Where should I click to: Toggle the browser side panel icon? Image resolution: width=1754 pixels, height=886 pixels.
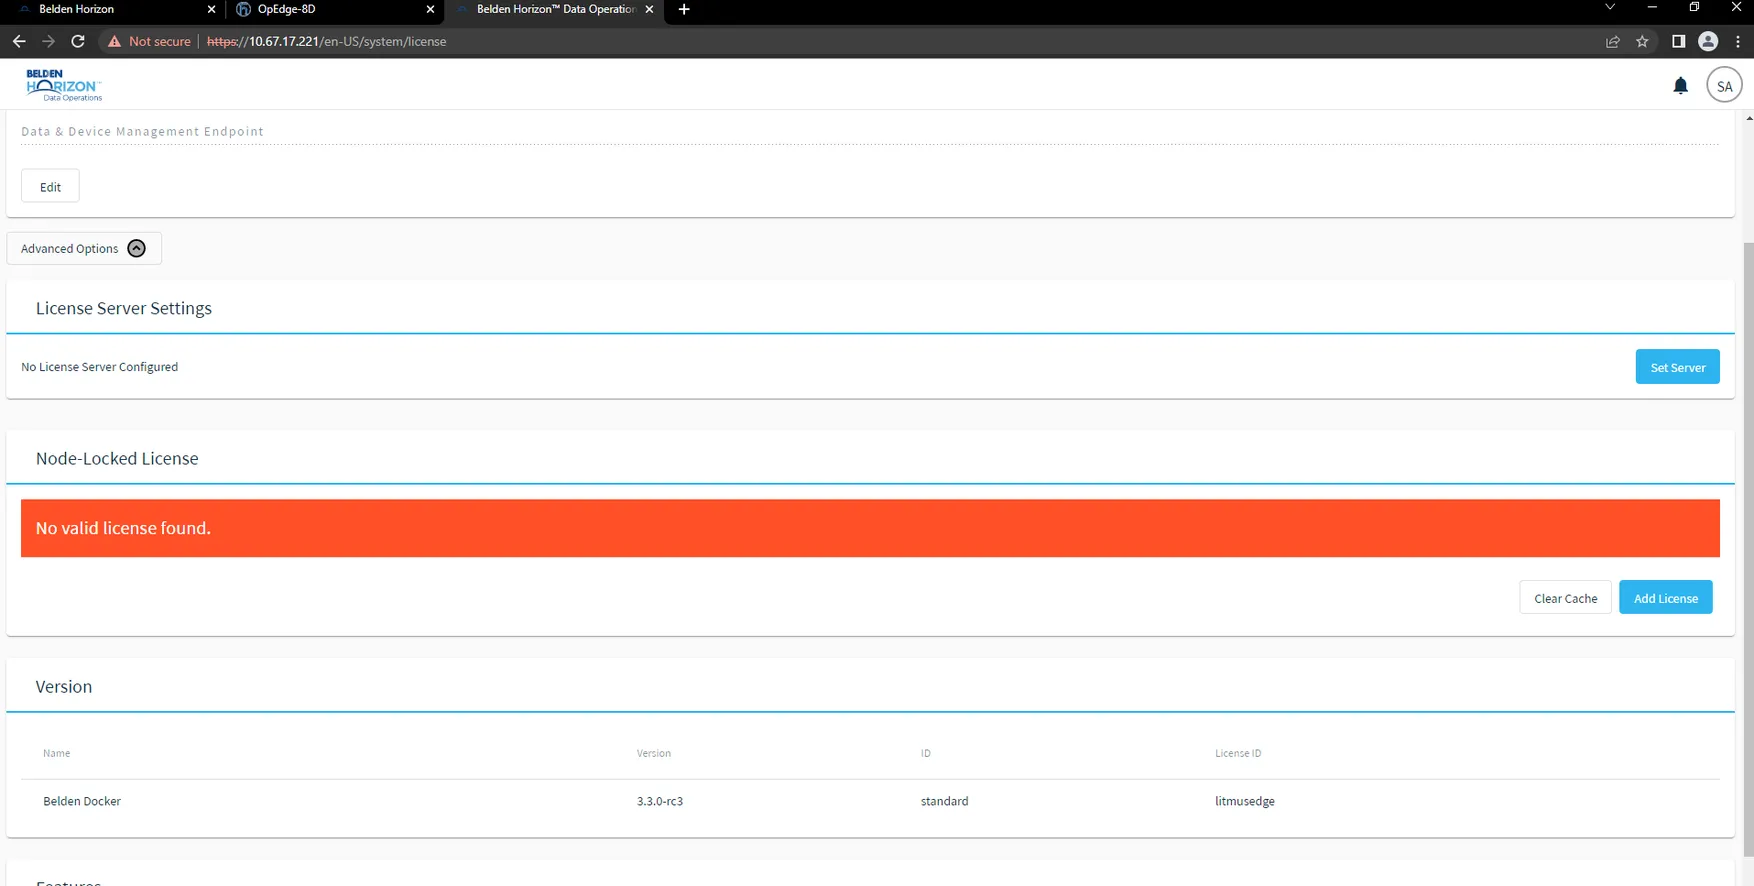point(1678,41)
